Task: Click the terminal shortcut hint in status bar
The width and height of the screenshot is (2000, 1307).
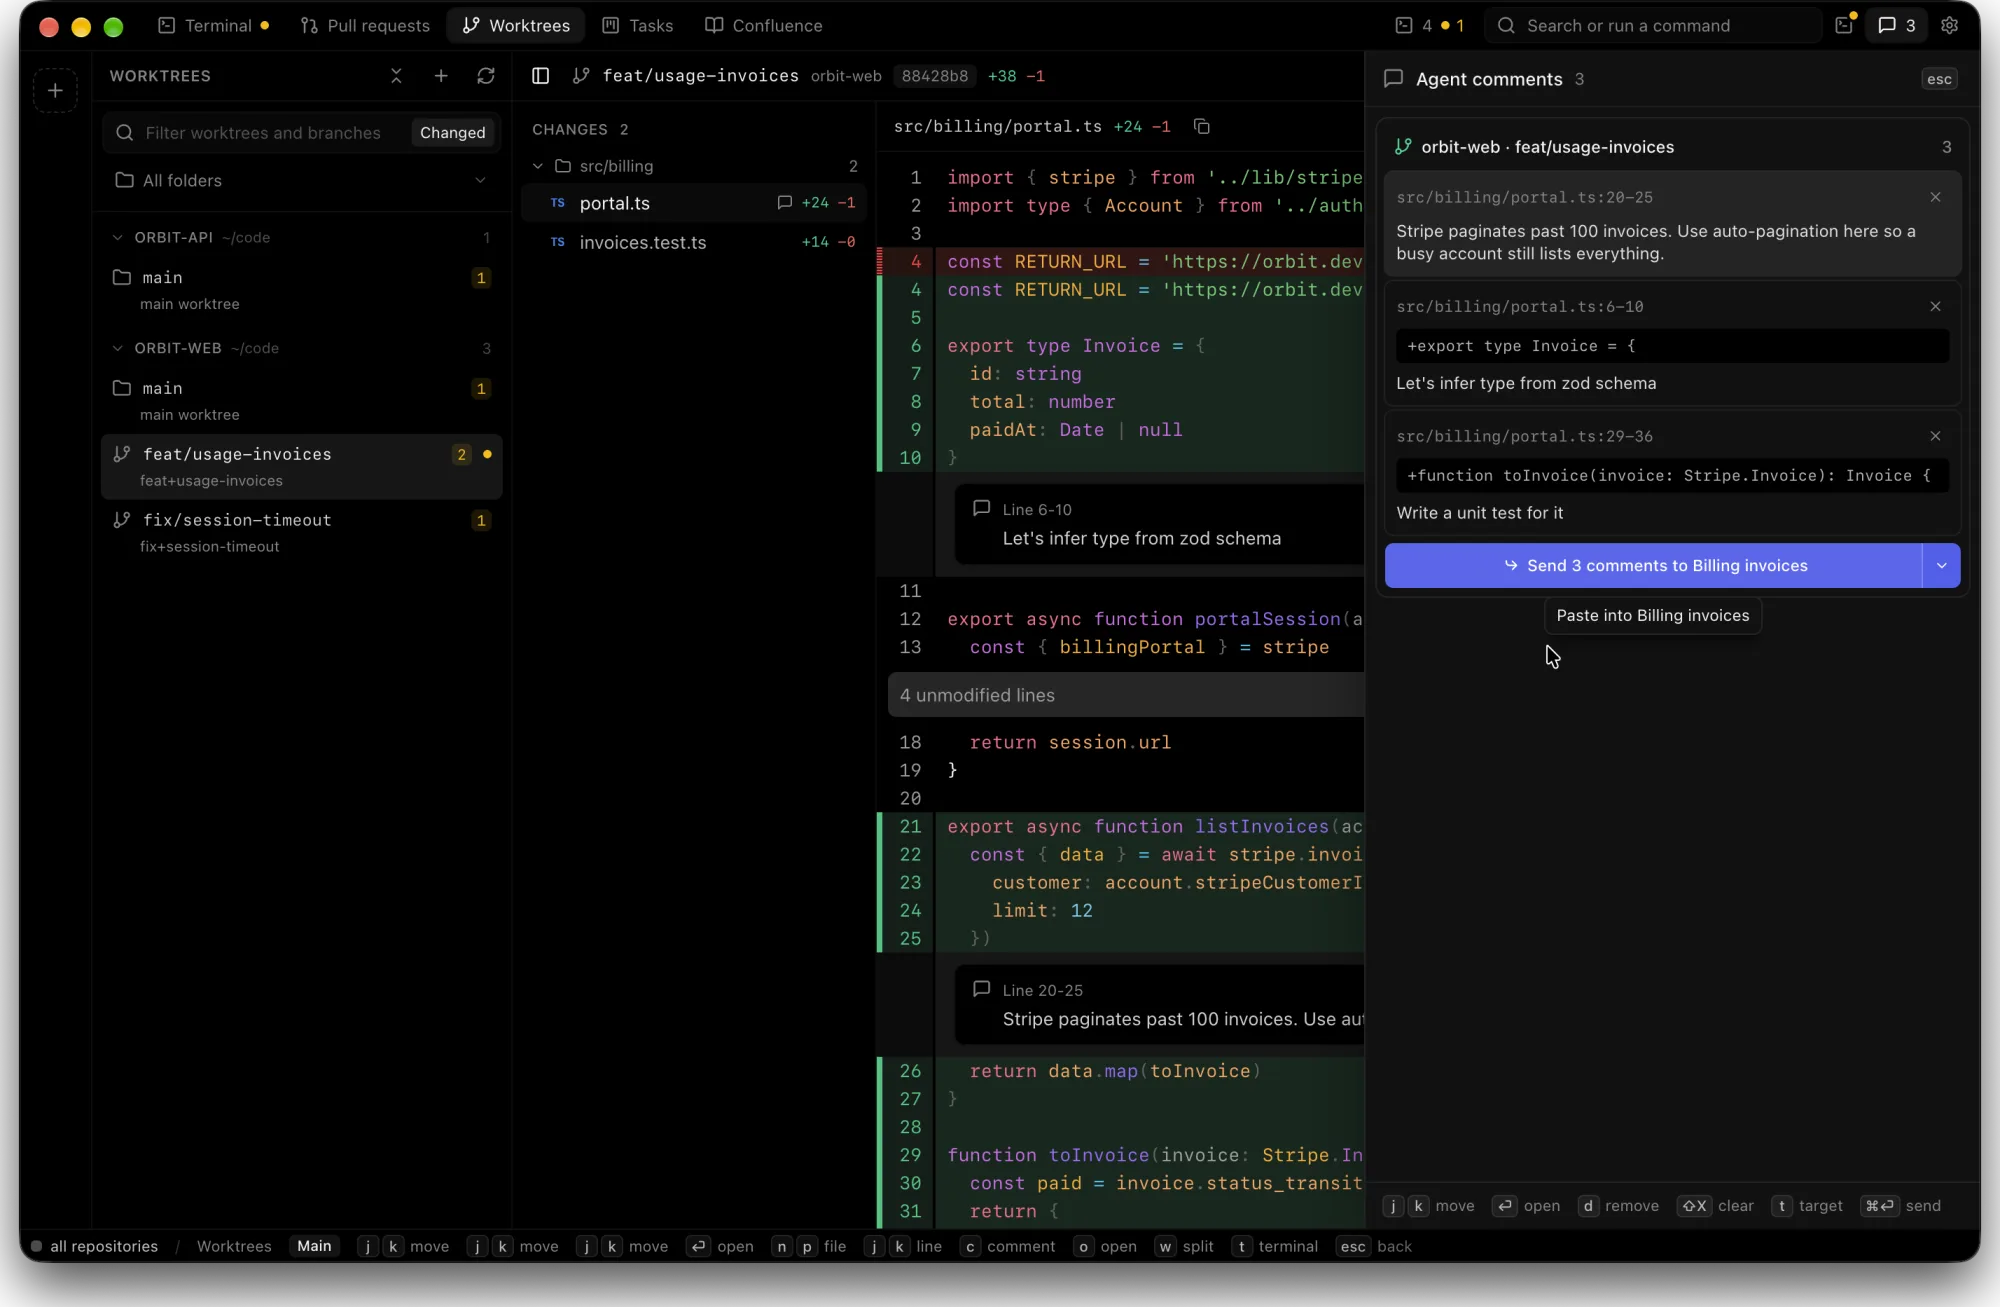Action: click(x=1275, y=1247)
